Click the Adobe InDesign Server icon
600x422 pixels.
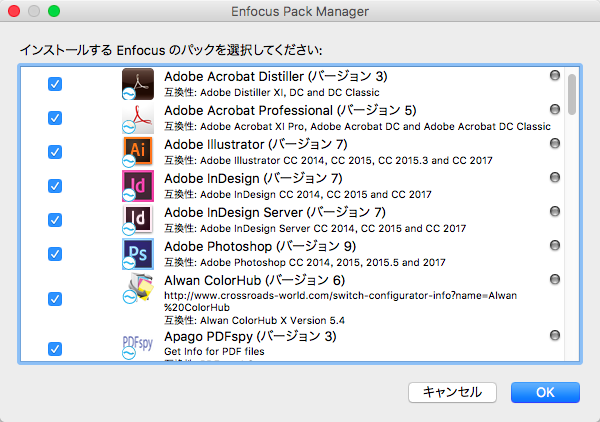138,220
